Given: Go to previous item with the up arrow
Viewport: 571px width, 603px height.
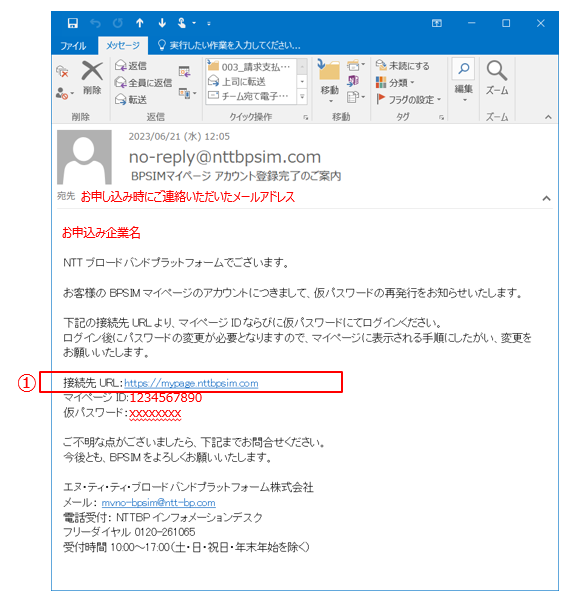Looking at the screenshot, I should (140, 23).
